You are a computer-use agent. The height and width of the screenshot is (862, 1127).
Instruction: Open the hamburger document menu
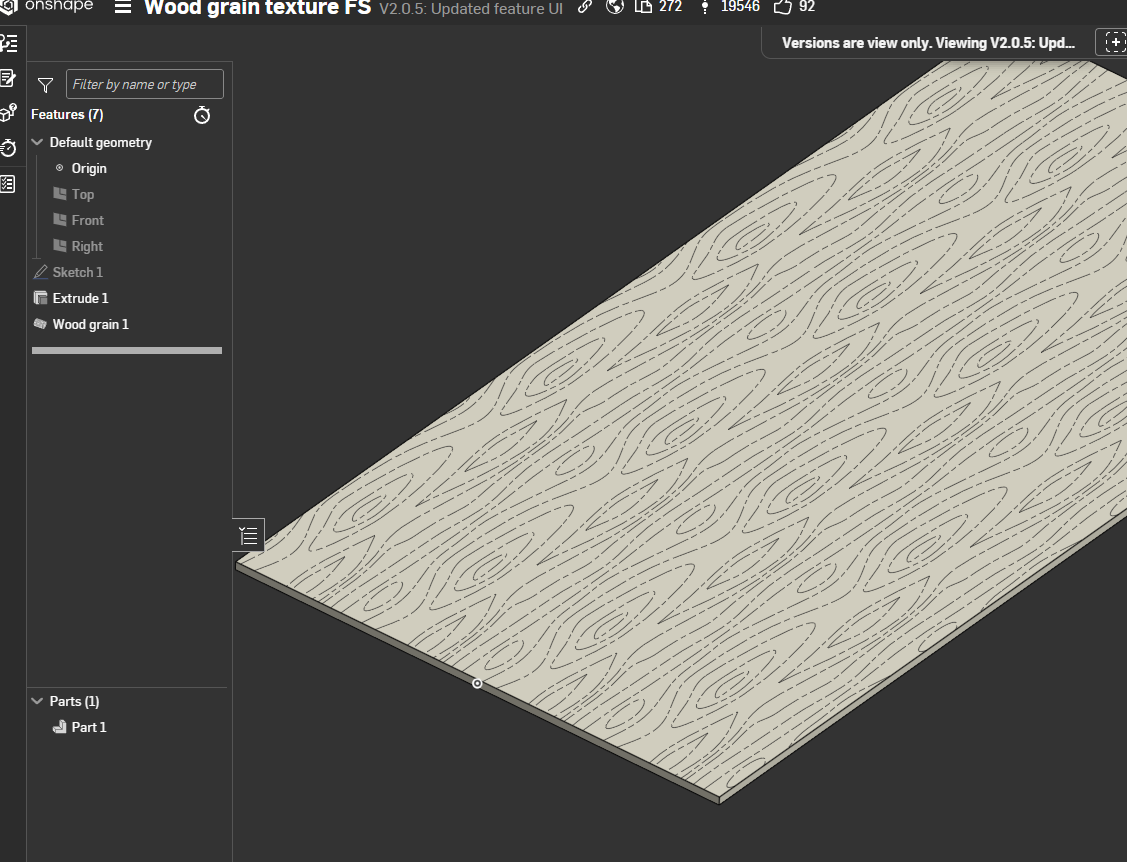click(x=123, y=7)
